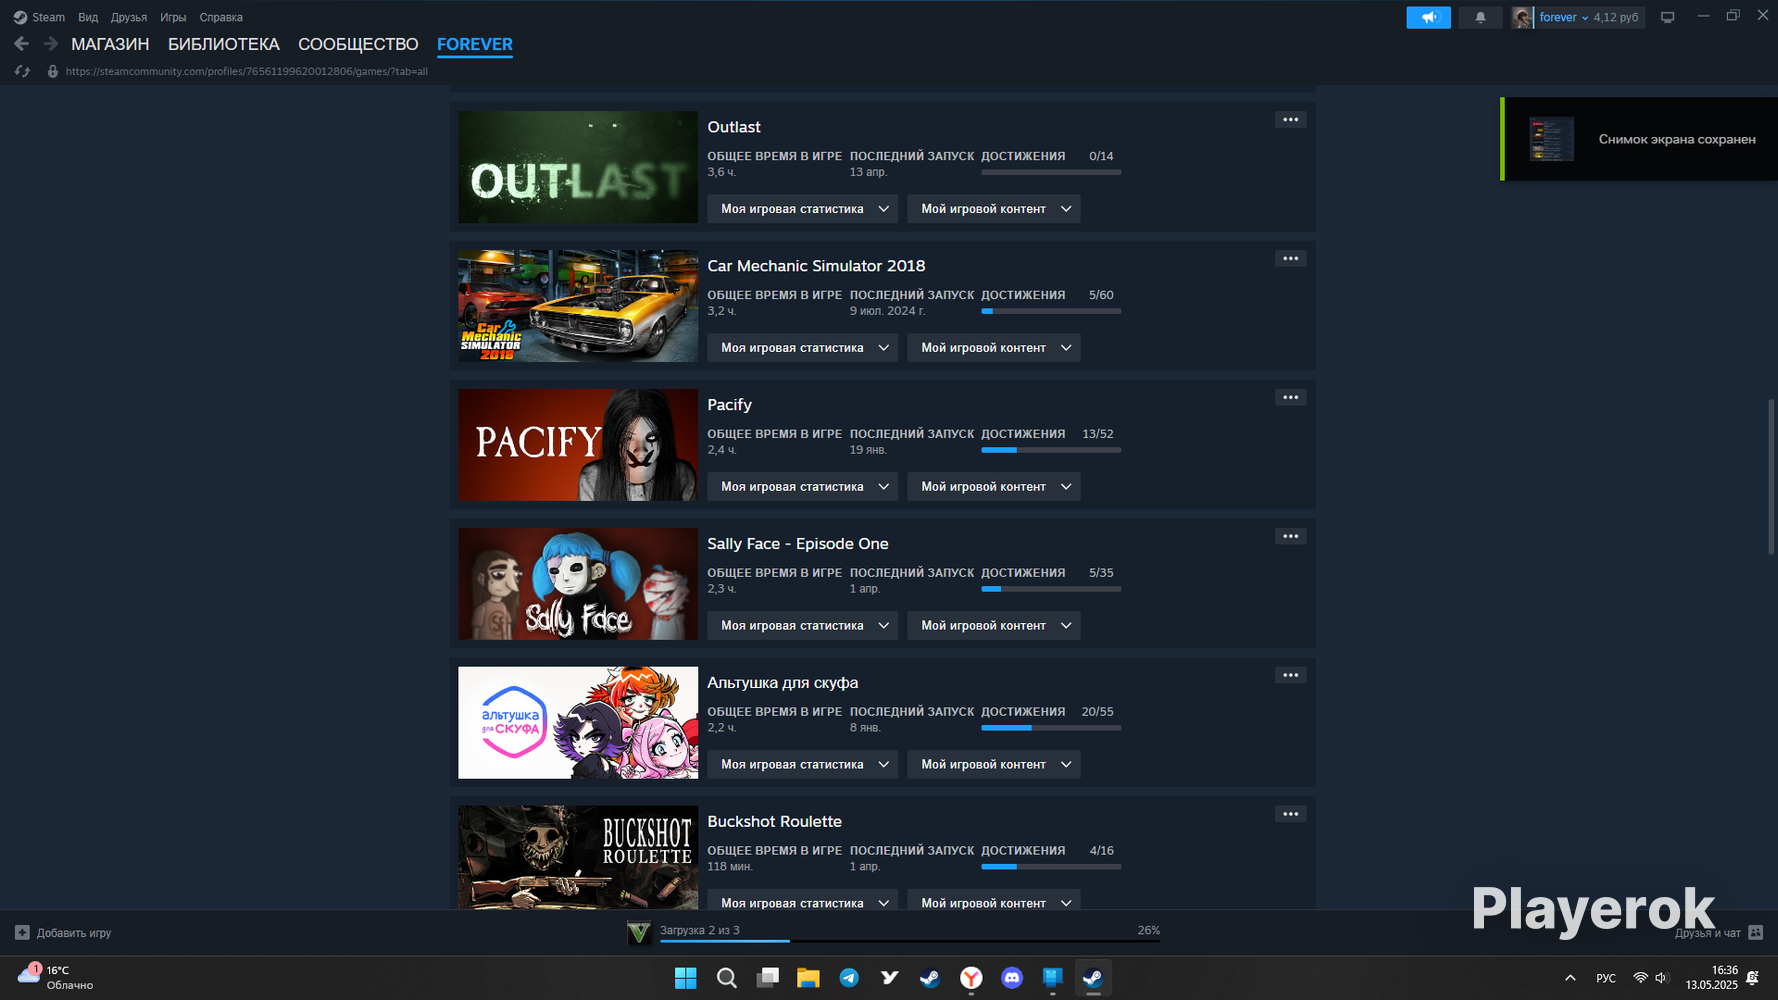Open the Вид menu
This screenshot has height=1000, width=1778.
tap(88, 17)
